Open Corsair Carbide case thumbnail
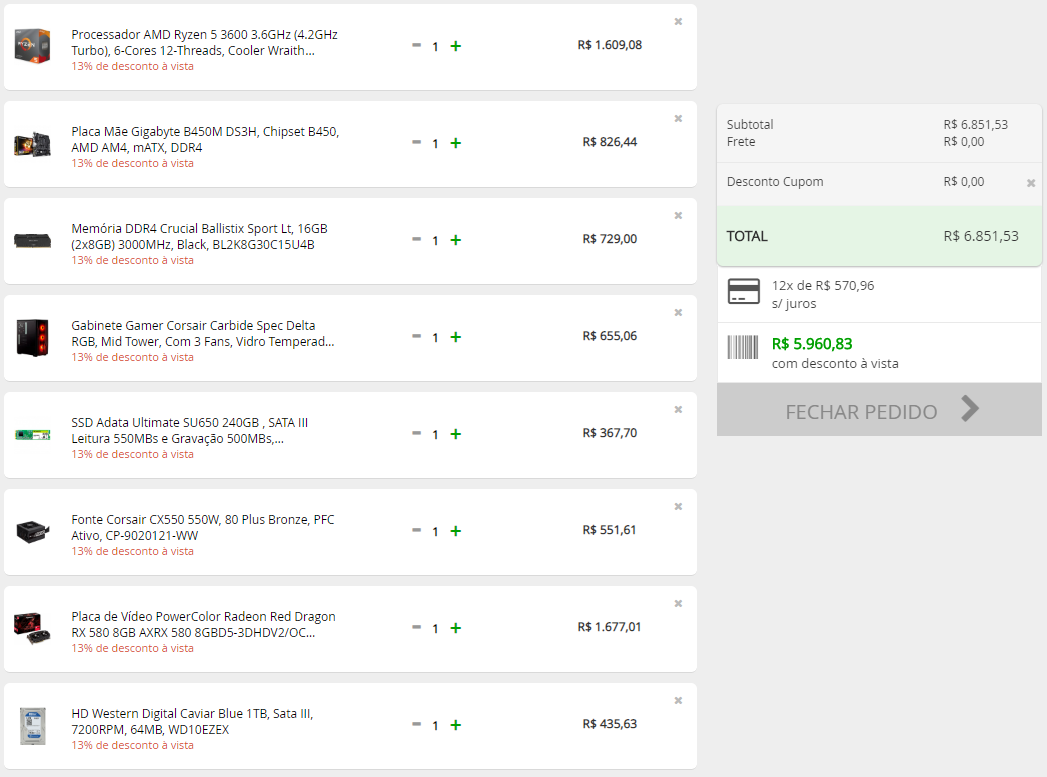 click(33, 337)
